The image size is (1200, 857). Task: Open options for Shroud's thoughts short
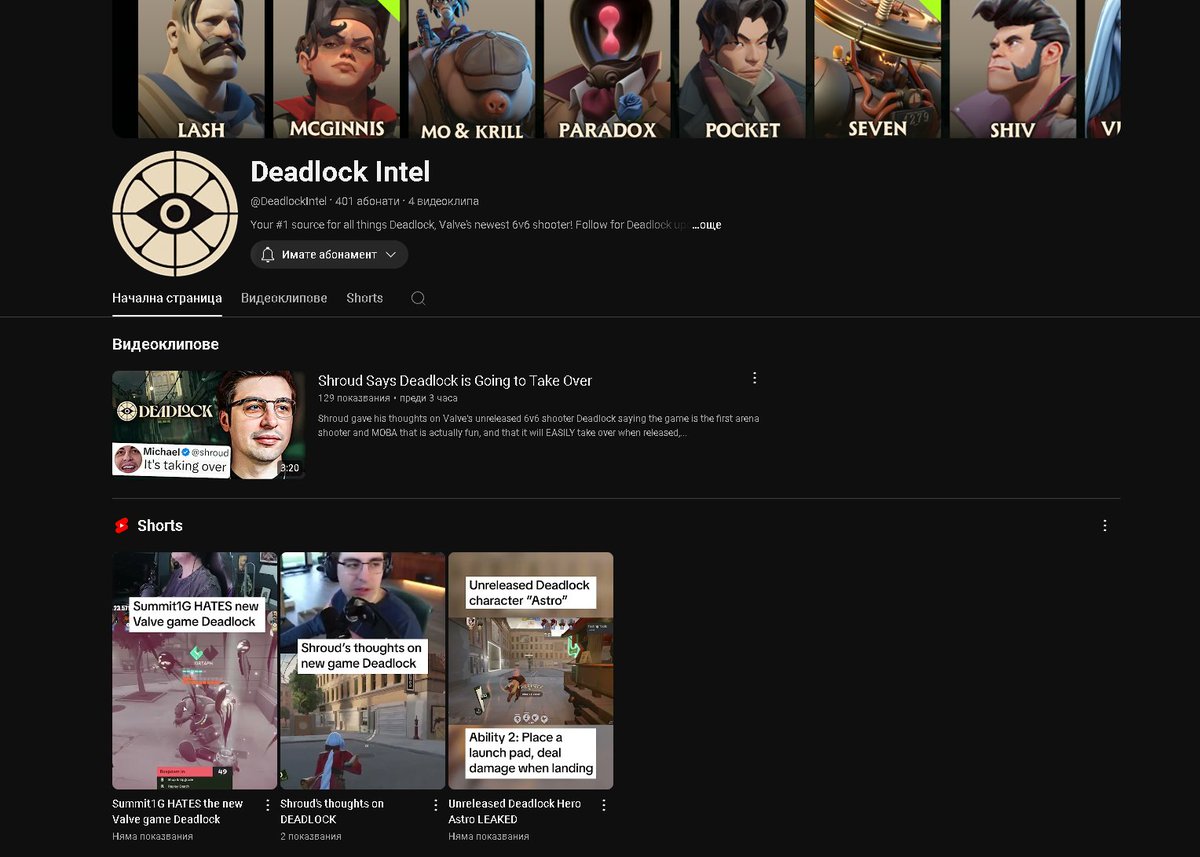tap(435, 805)
